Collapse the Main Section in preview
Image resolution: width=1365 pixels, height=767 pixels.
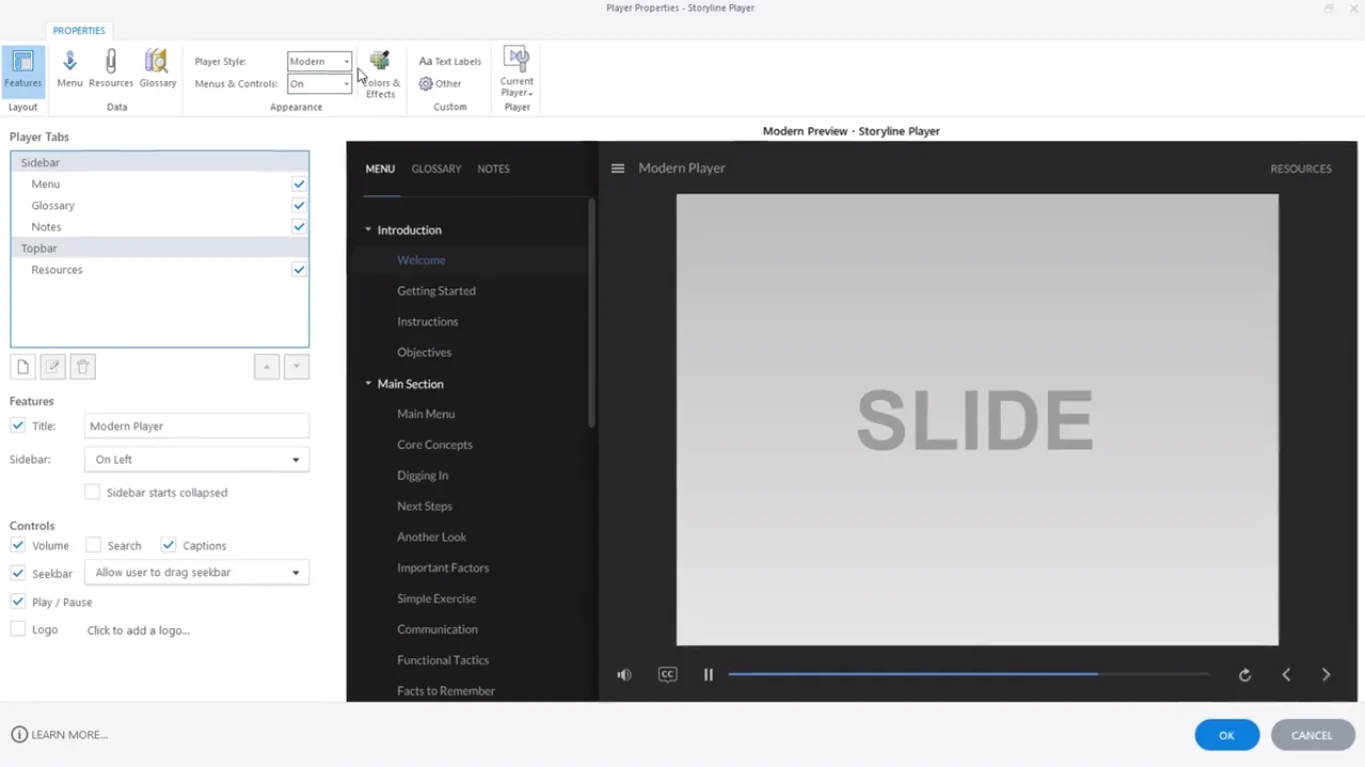pos(368,384)
